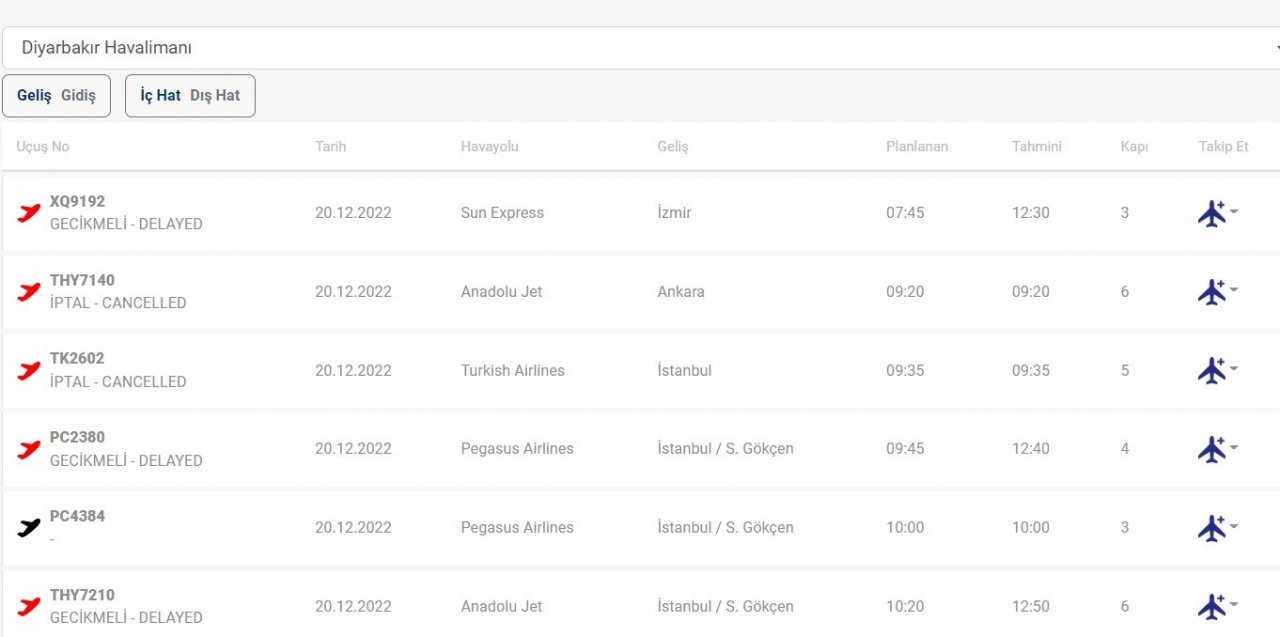The width and height of the screenshot is (1280, 637).
Task: Click the Tahmini column header
Action: click(x=1036, y=146)
